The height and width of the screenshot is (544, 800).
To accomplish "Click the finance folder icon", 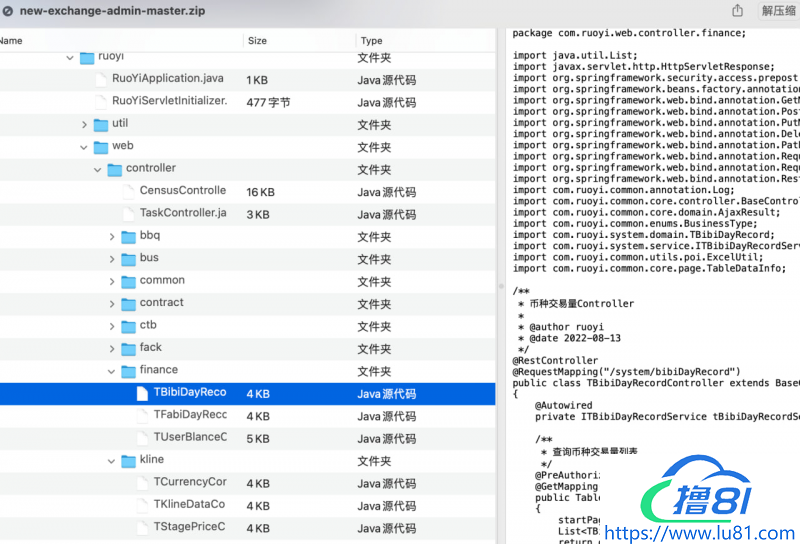I will coord(128,371).
